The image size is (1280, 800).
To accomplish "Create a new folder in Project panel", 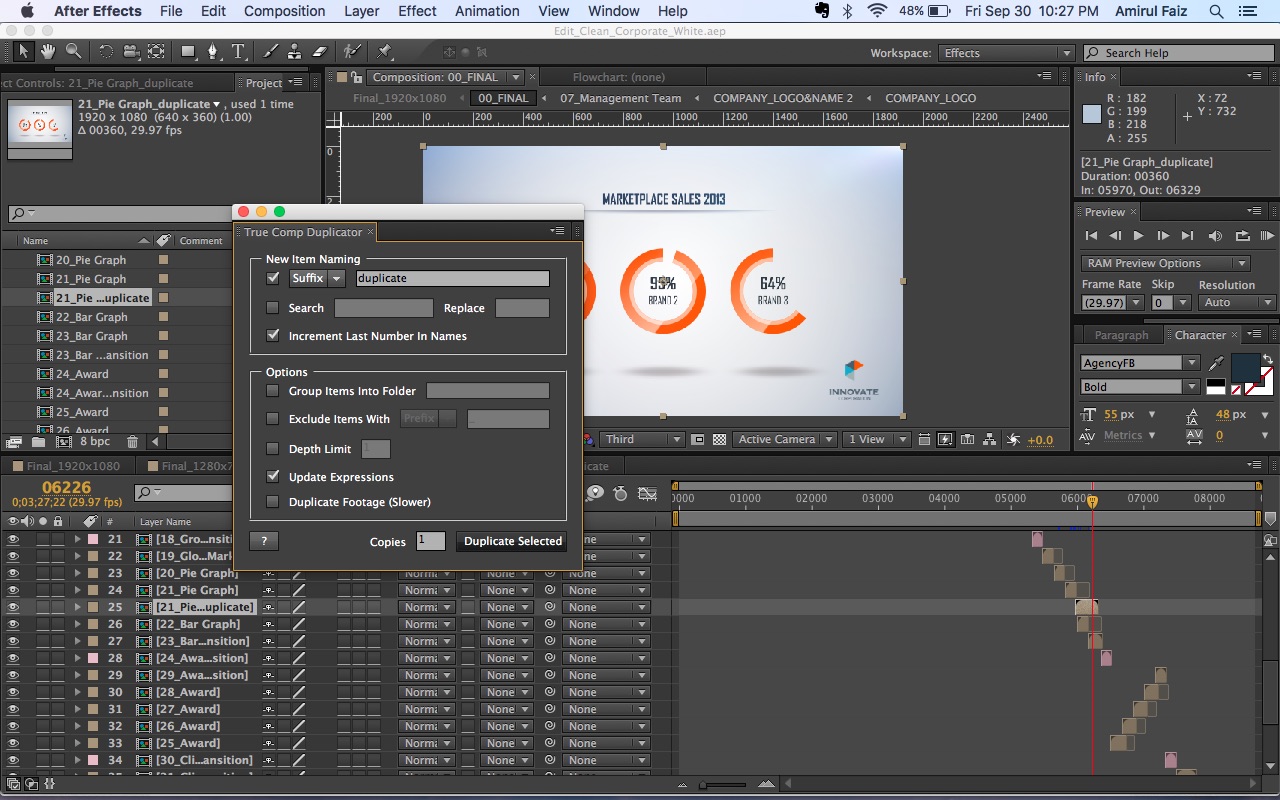I will (x=38, y=441).
